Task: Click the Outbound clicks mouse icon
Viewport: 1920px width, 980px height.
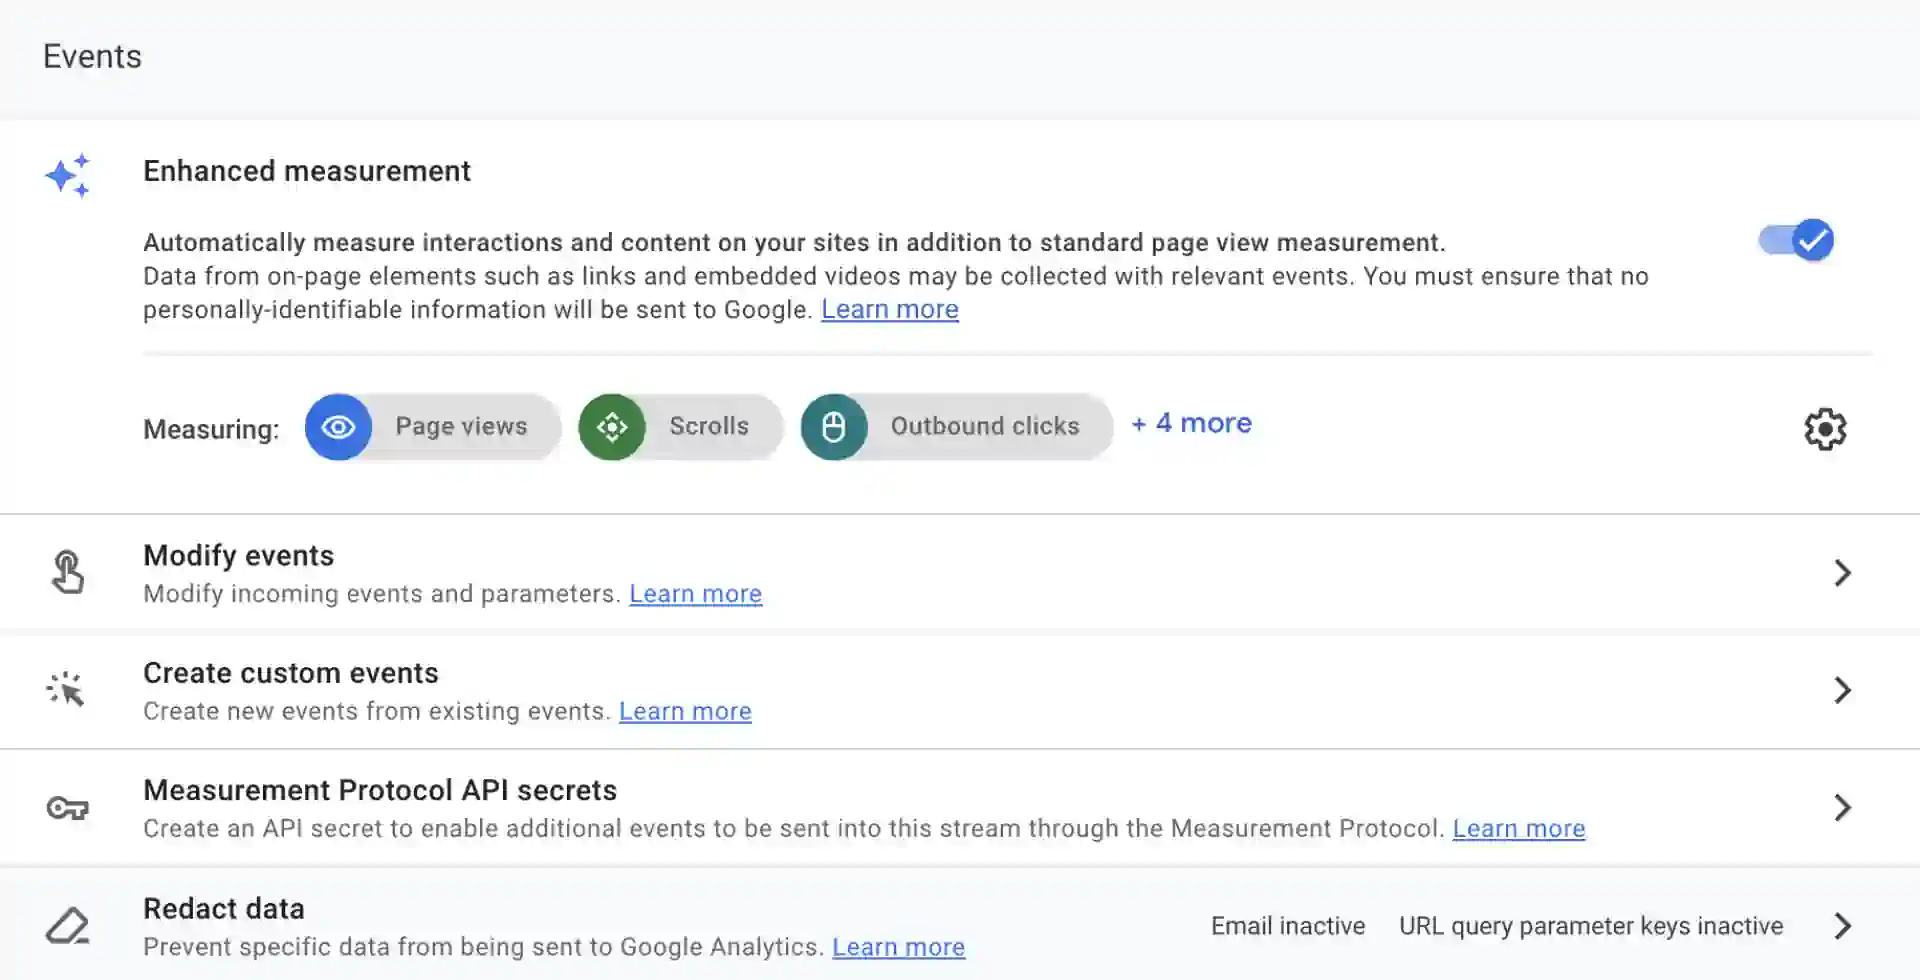Action: (834, 427)
